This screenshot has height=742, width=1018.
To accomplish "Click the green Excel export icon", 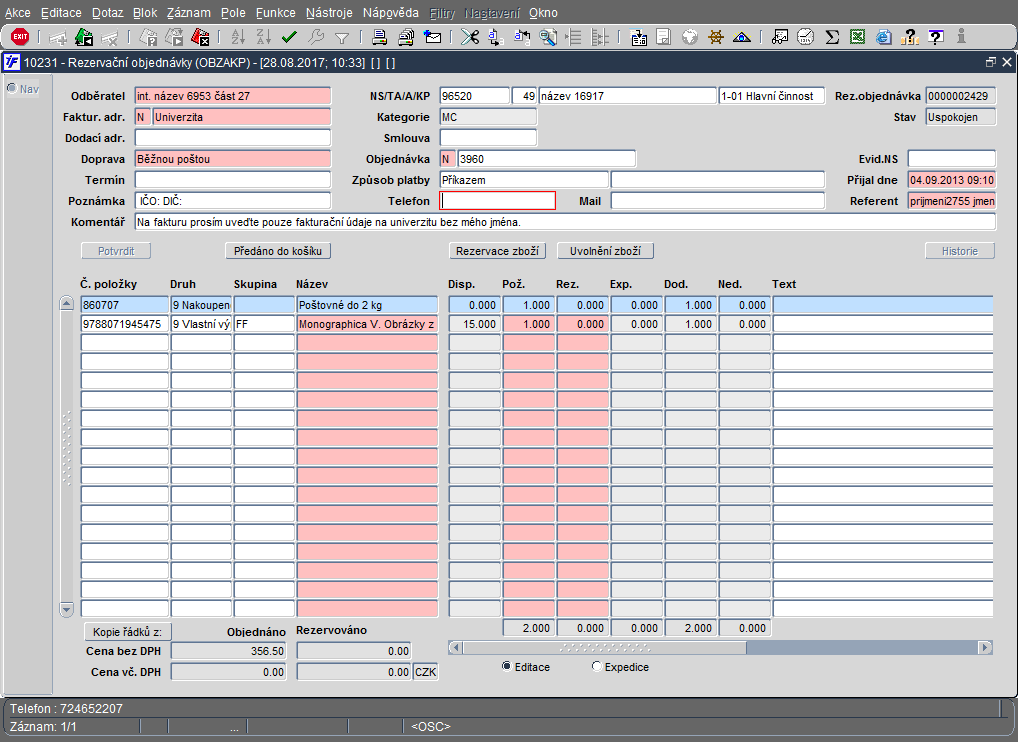I will (x=858, y=37).
